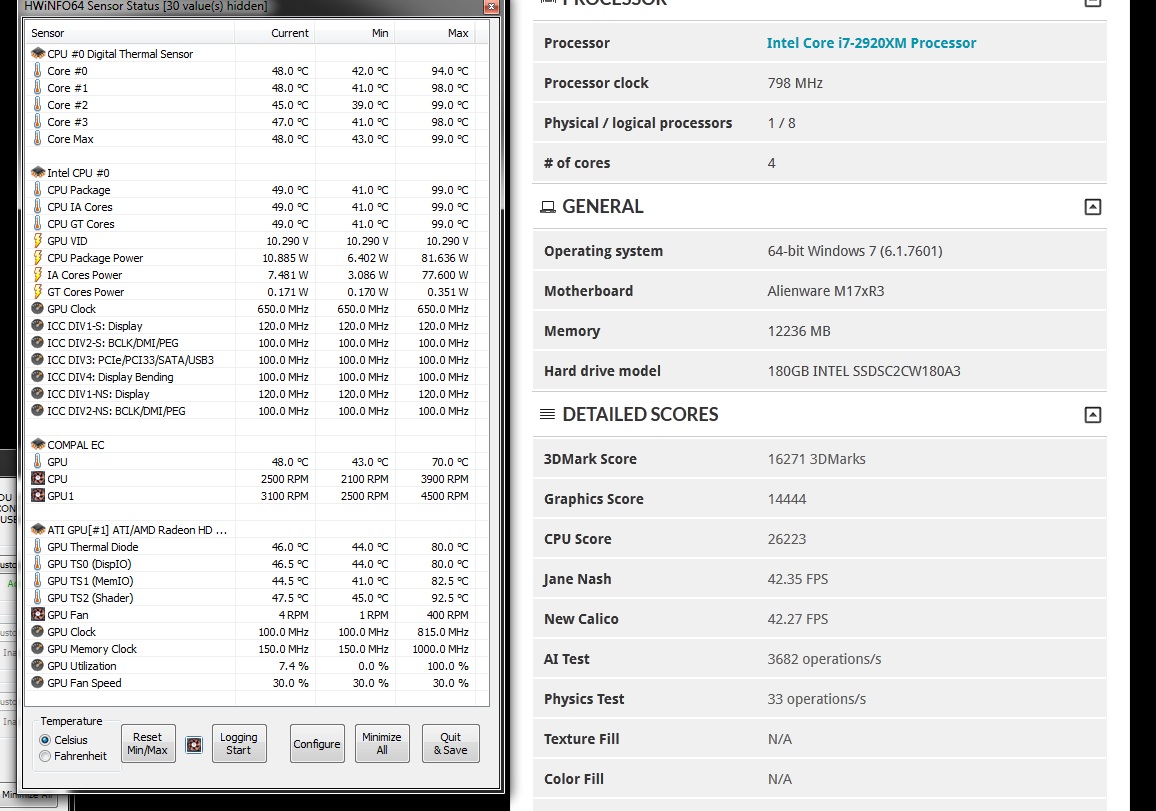Select the GPU Fan Speed row label
1156x811 pixels.
(x=84, y=683)
